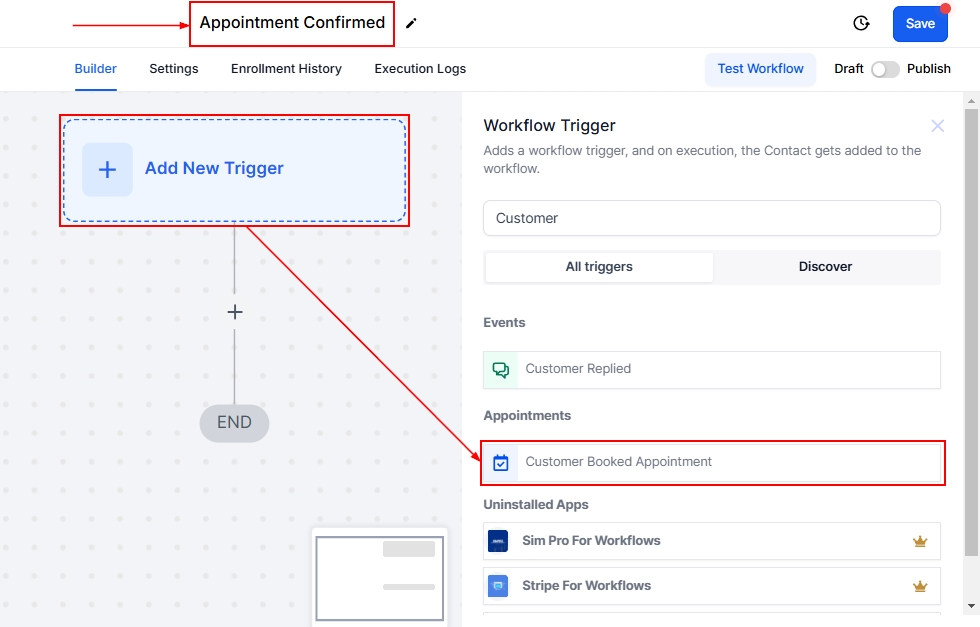Click the Stripe For Workflows icon

pos(498,586)
